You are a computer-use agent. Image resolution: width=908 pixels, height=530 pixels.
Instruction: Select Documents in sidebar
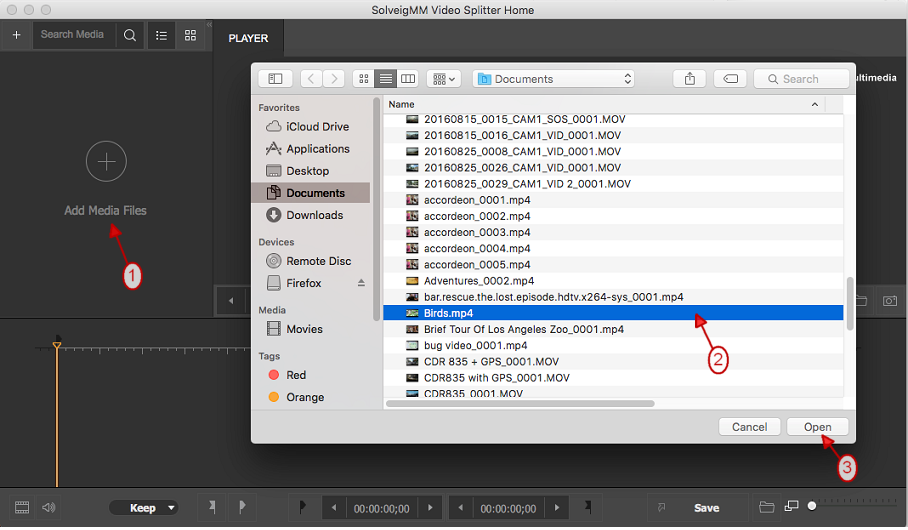pyautogui.click(x=310, y=193)
